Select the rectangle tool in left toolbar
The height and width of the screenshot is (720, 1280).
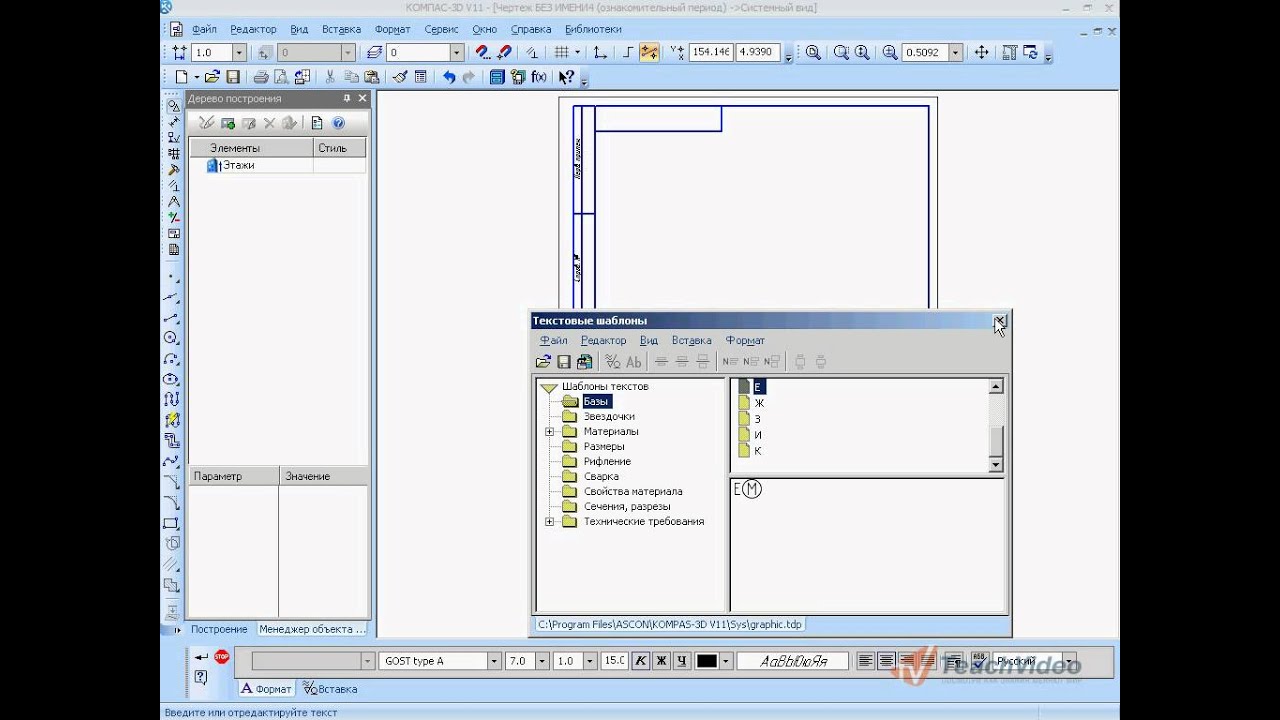[172, 523]
